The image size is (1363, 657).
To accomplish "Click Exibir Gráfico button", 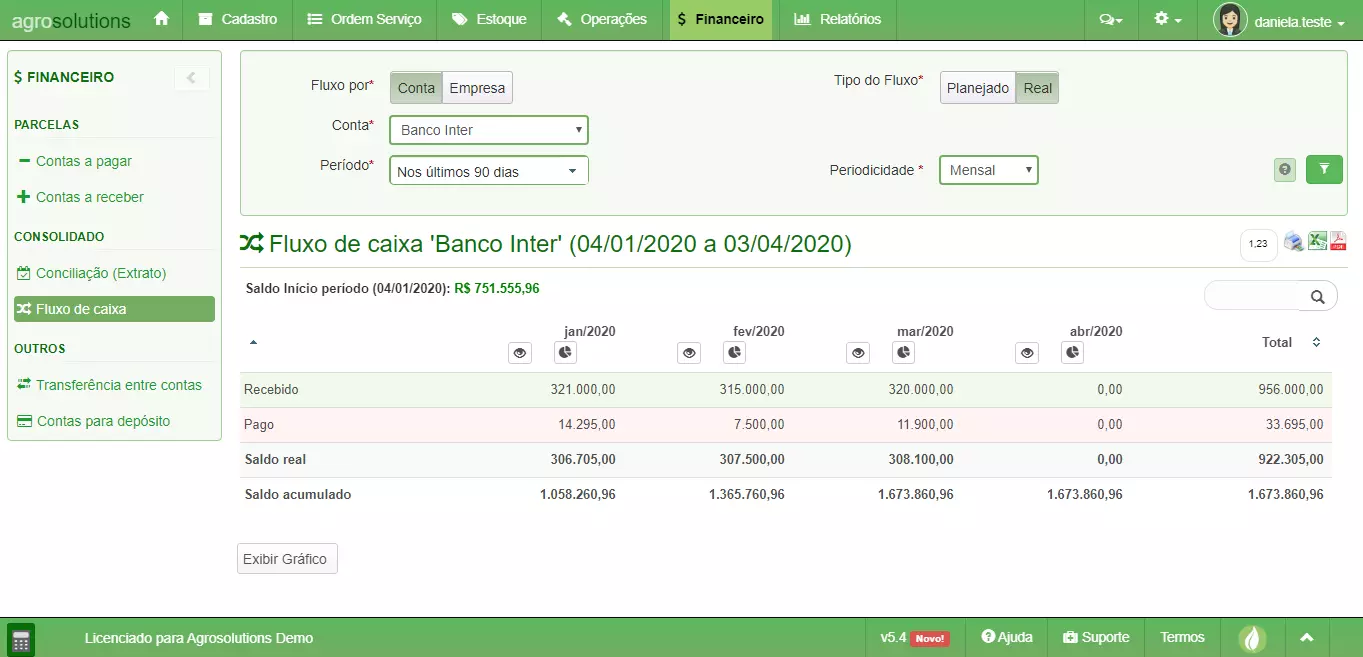I will [x=287, y=559].
